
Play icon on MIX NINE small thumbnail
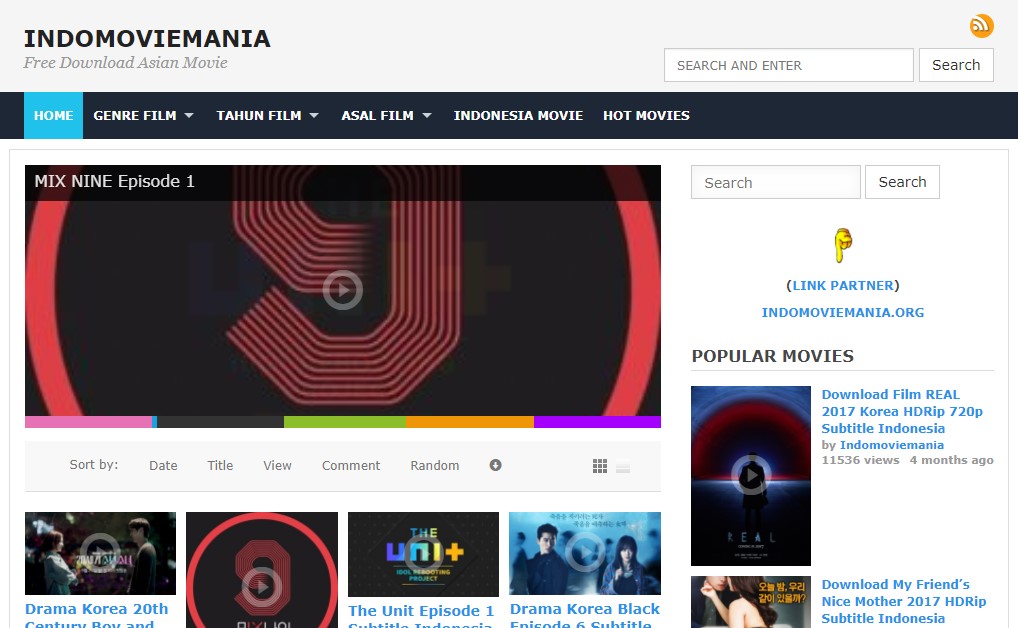[x=262, y=587]
